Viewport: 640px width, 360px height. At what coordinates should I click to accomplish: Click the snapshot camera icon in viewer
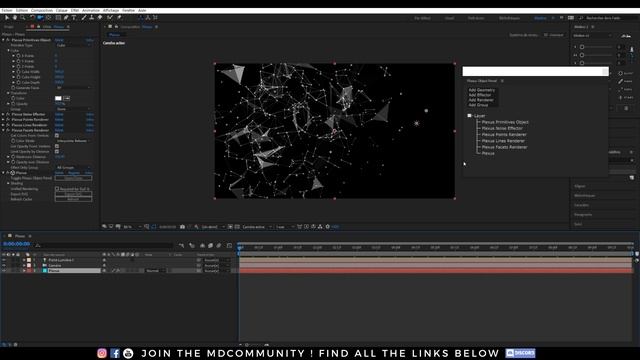coord(182,227)
